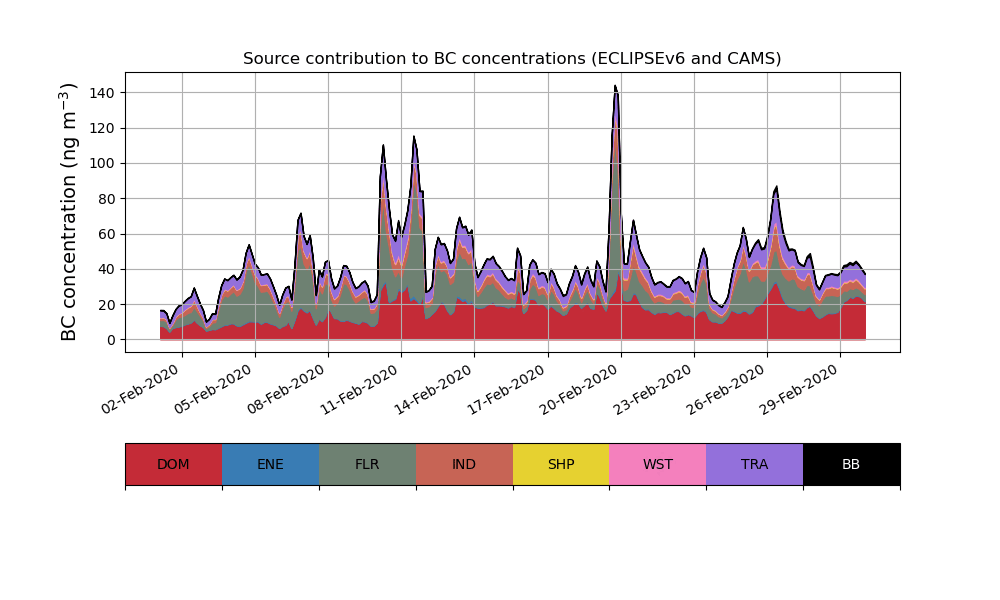1000x600 pixels.
Task: Click the yellow SHP legend swatch
Action: pos(561,464)
